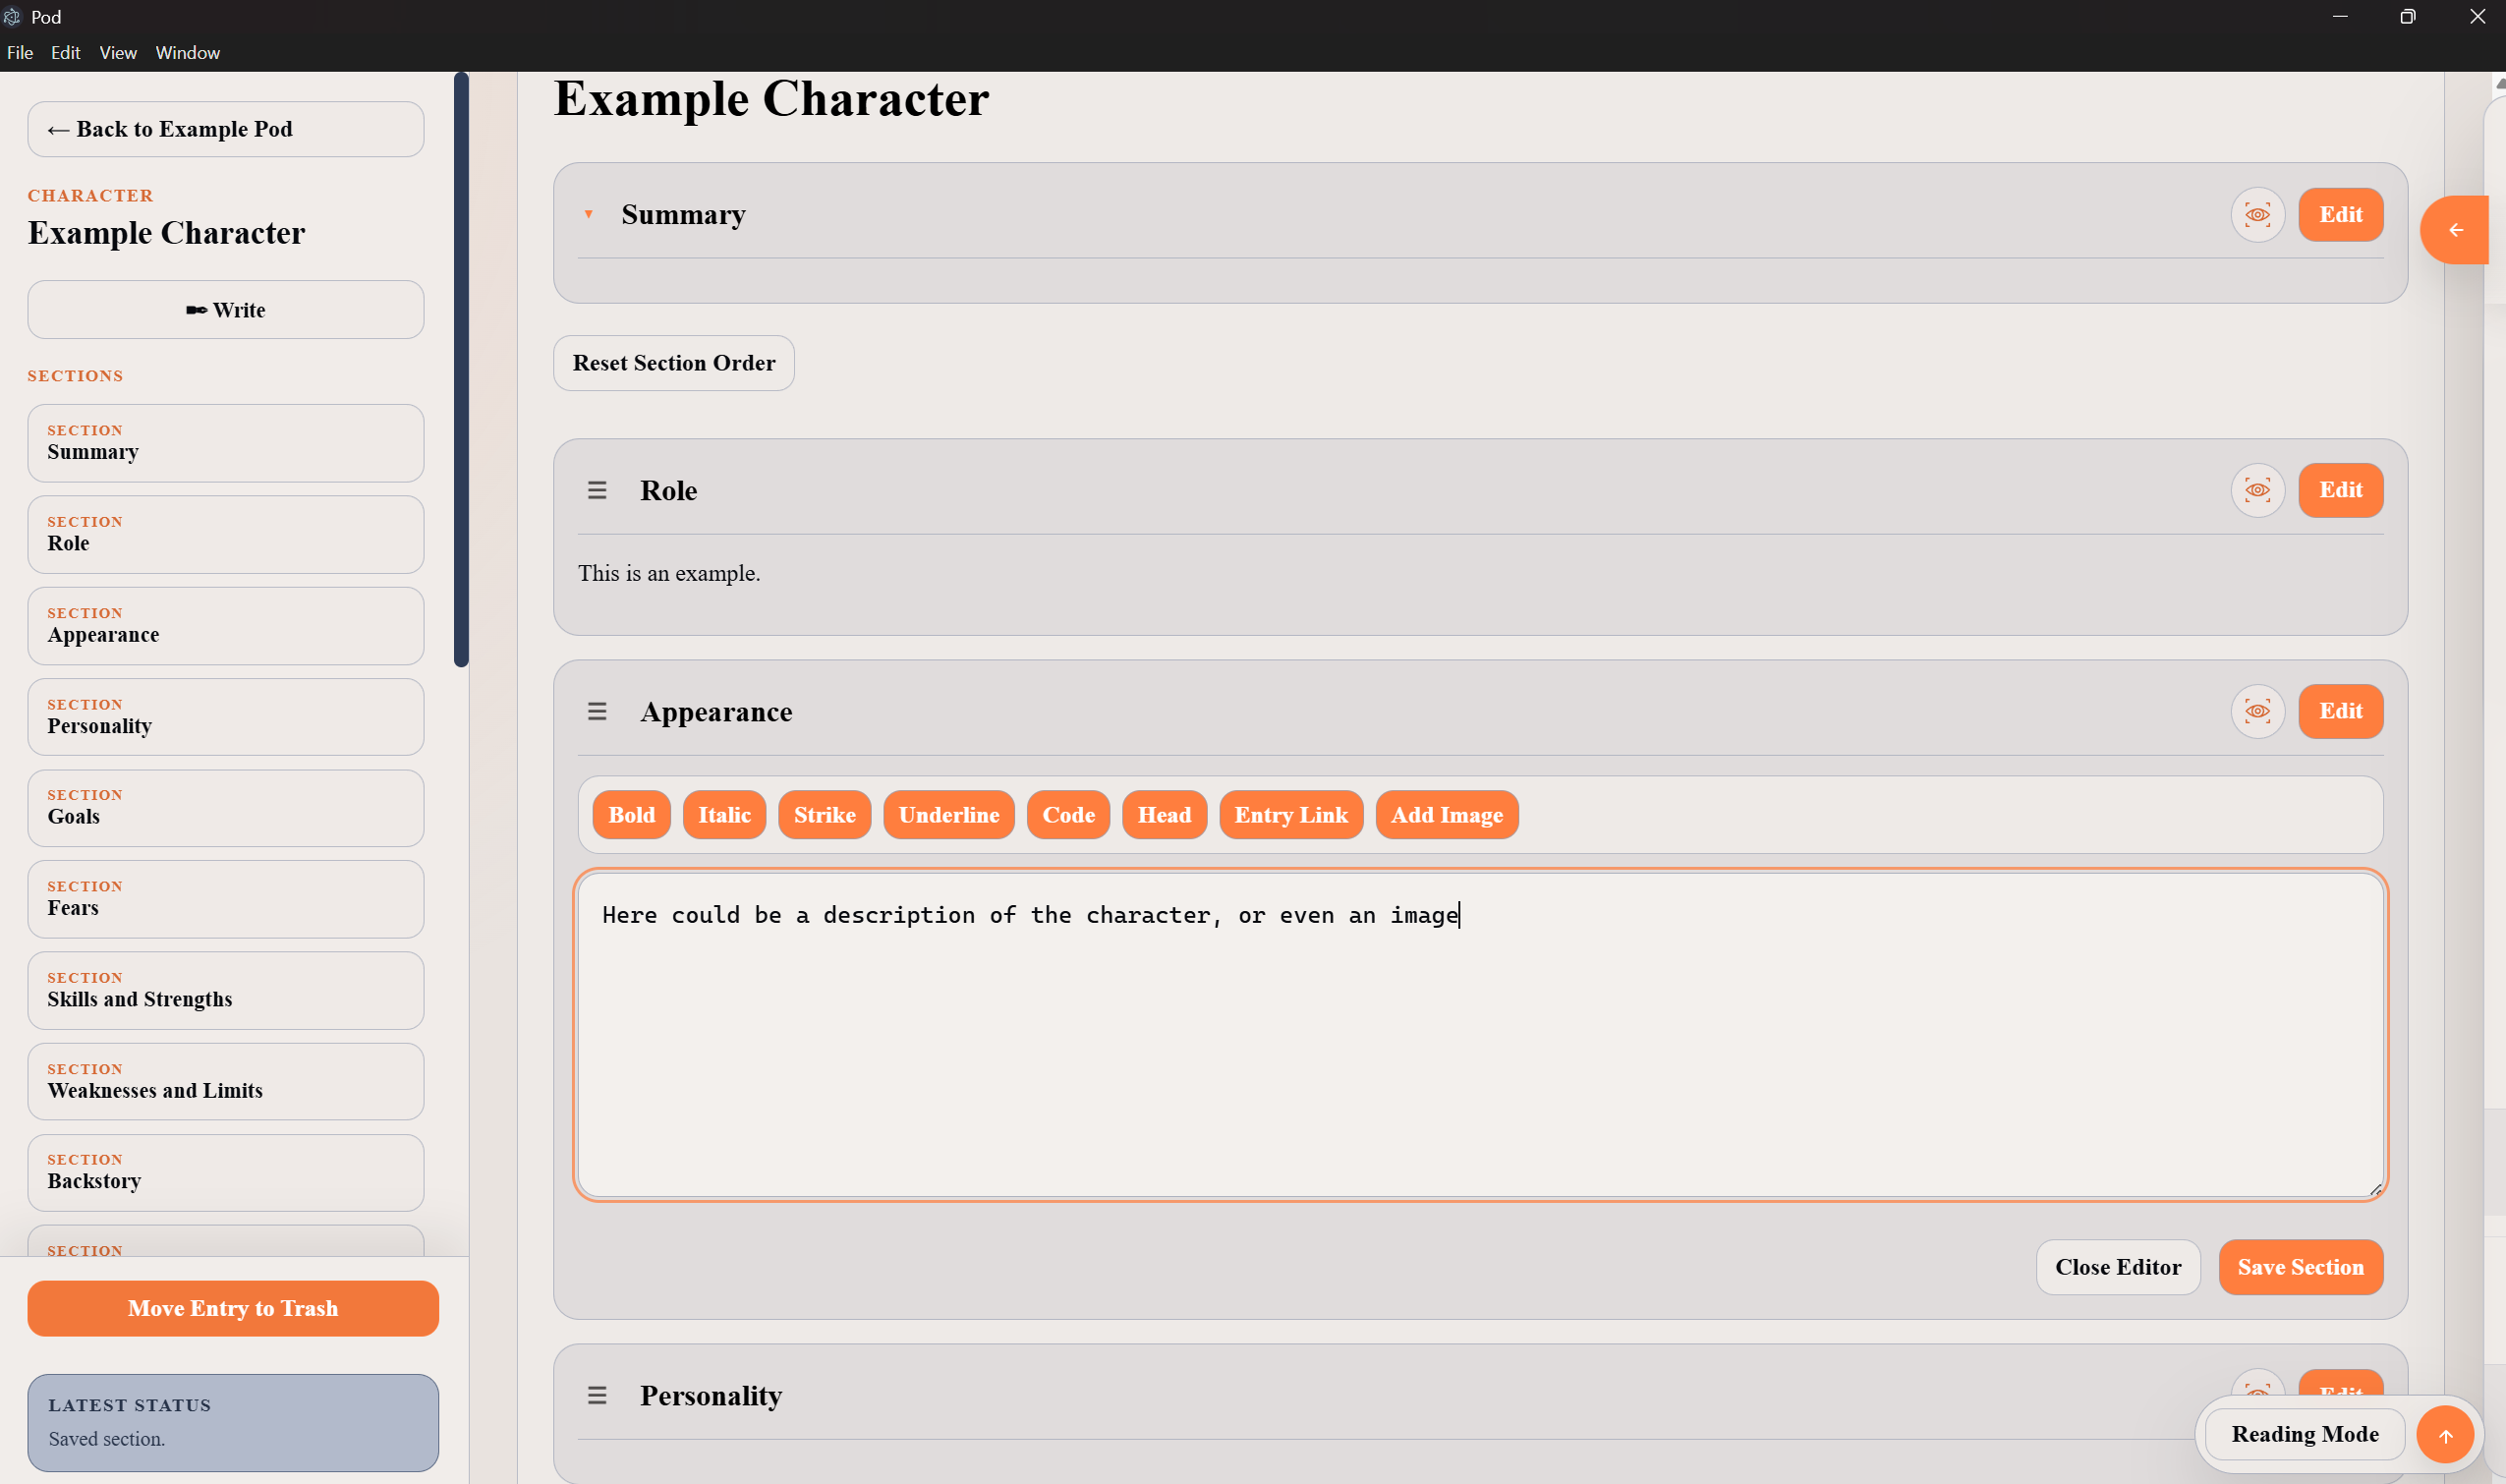This screenshot has width=2506, height=1484.
Task: Jump to the Goals section in sidebar
Action: click(x=226, y=808)
